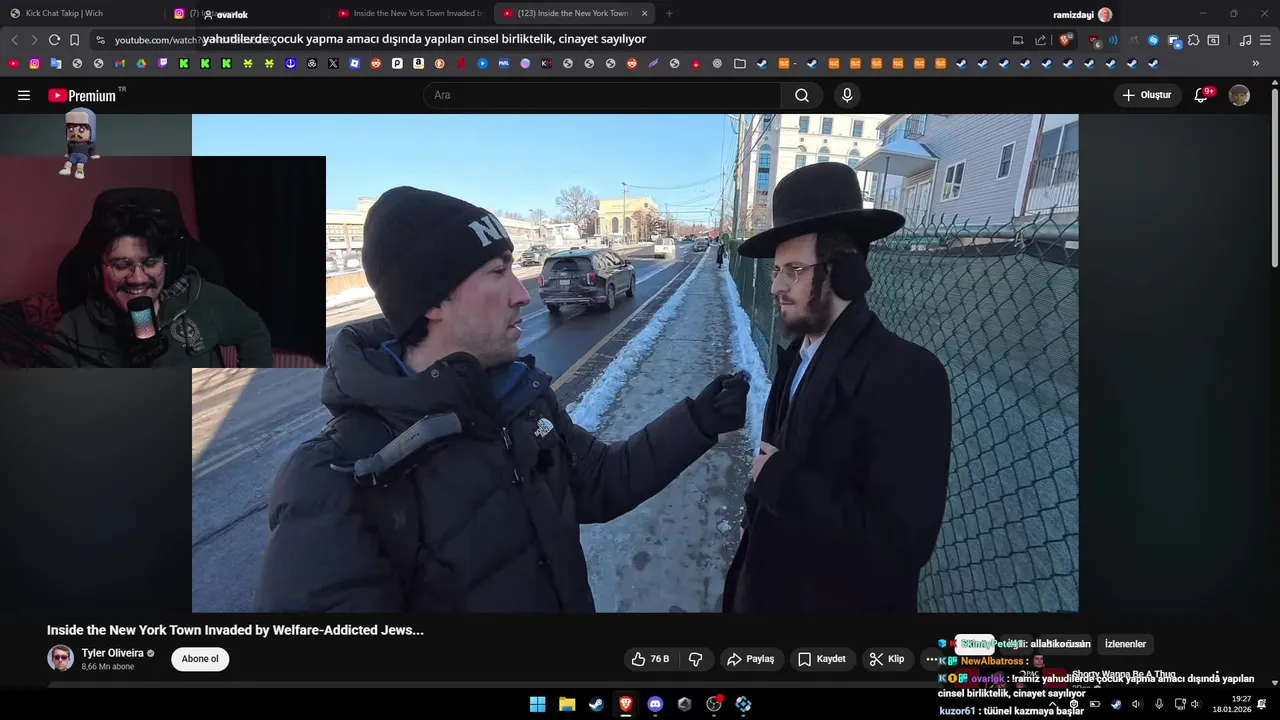
Task: Expand the bookmarks overflow chevron
Action: 1256,63
